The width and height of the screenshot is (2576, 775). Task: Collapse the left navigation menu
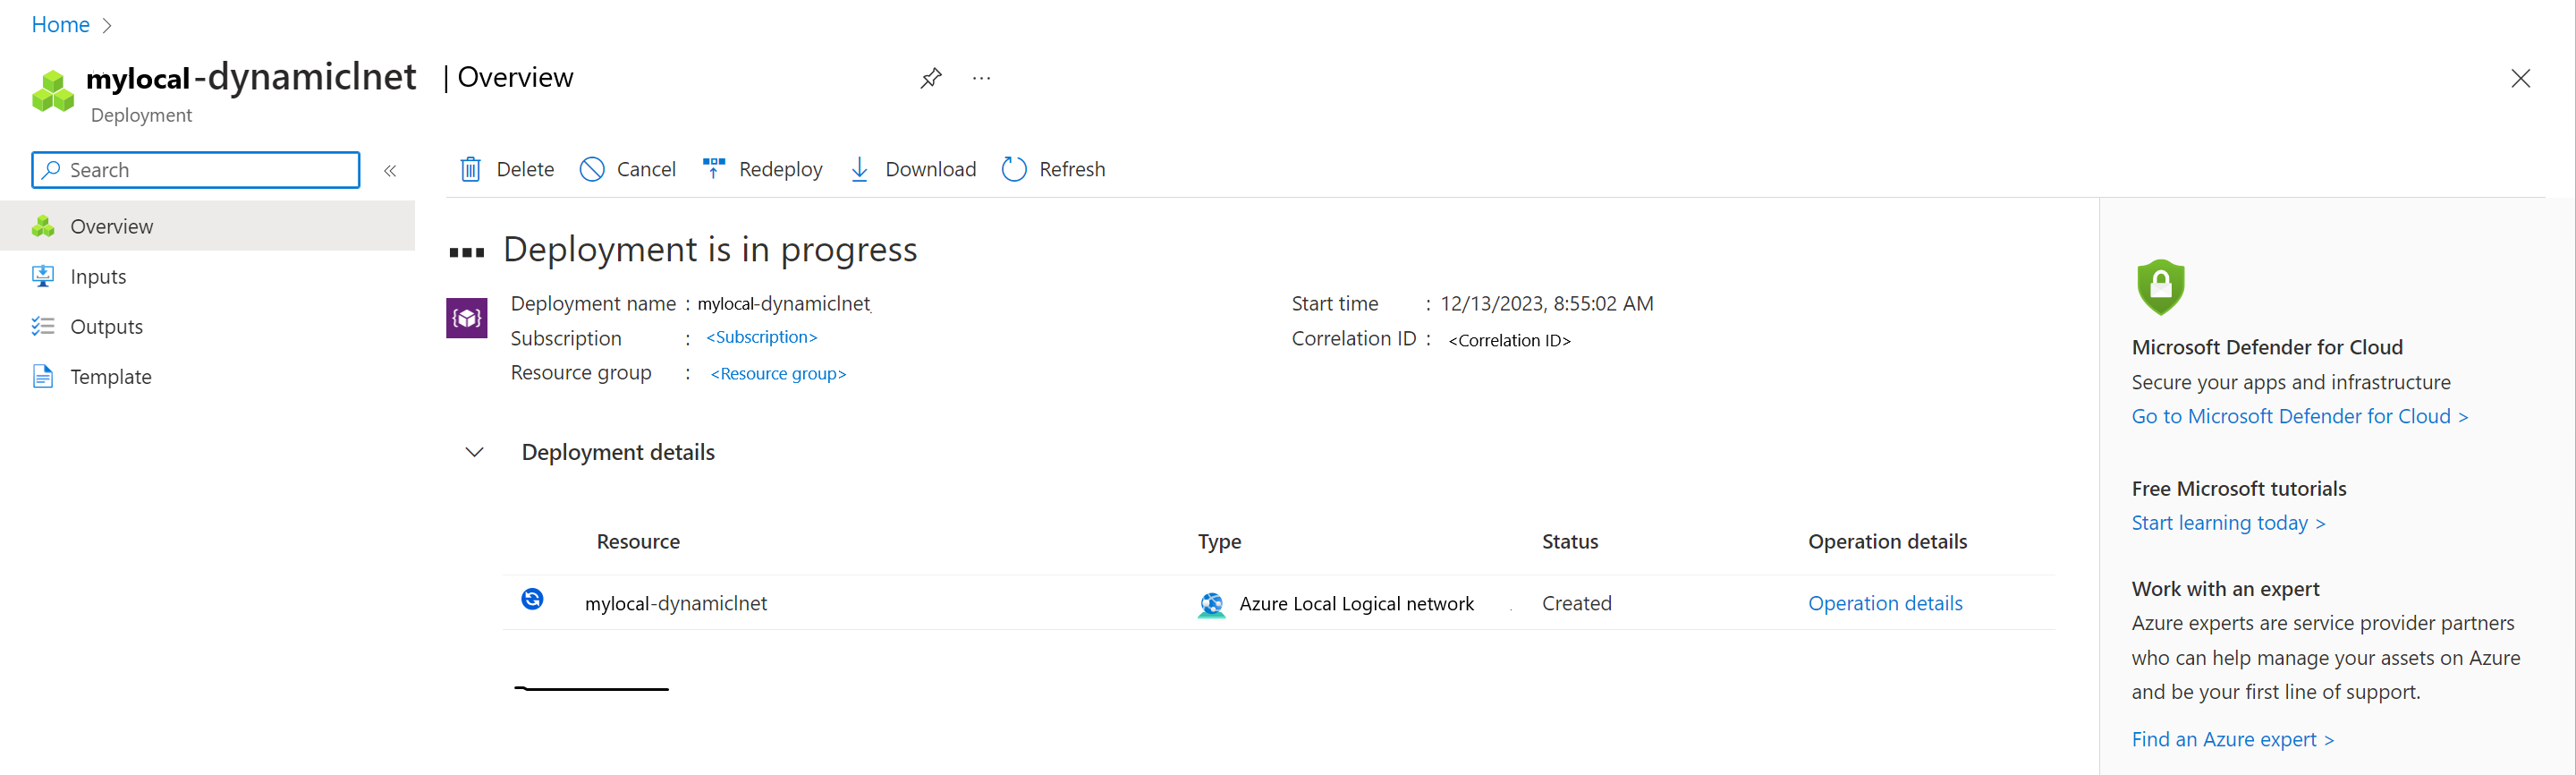[390, 171]
